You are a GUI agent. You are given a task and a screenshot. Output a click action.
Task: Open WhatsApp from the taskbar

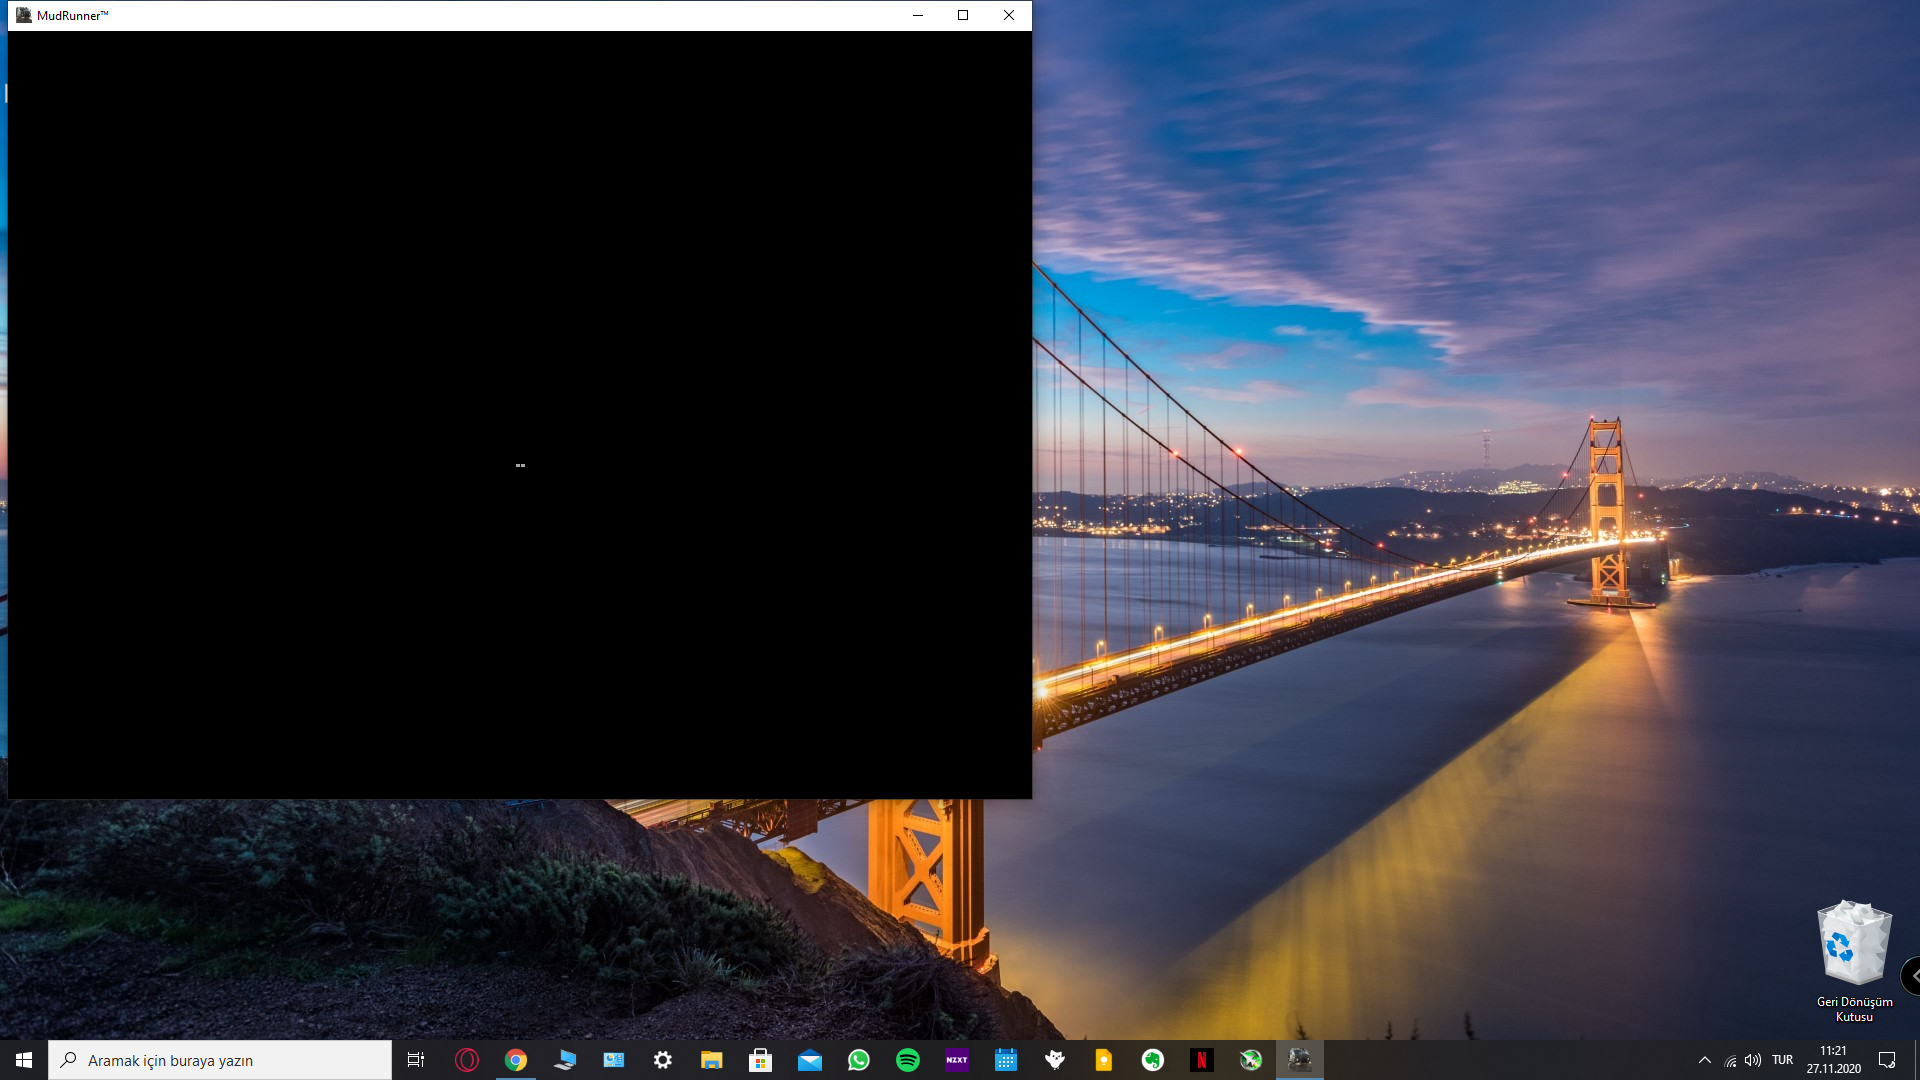[x=859, y=1060]
